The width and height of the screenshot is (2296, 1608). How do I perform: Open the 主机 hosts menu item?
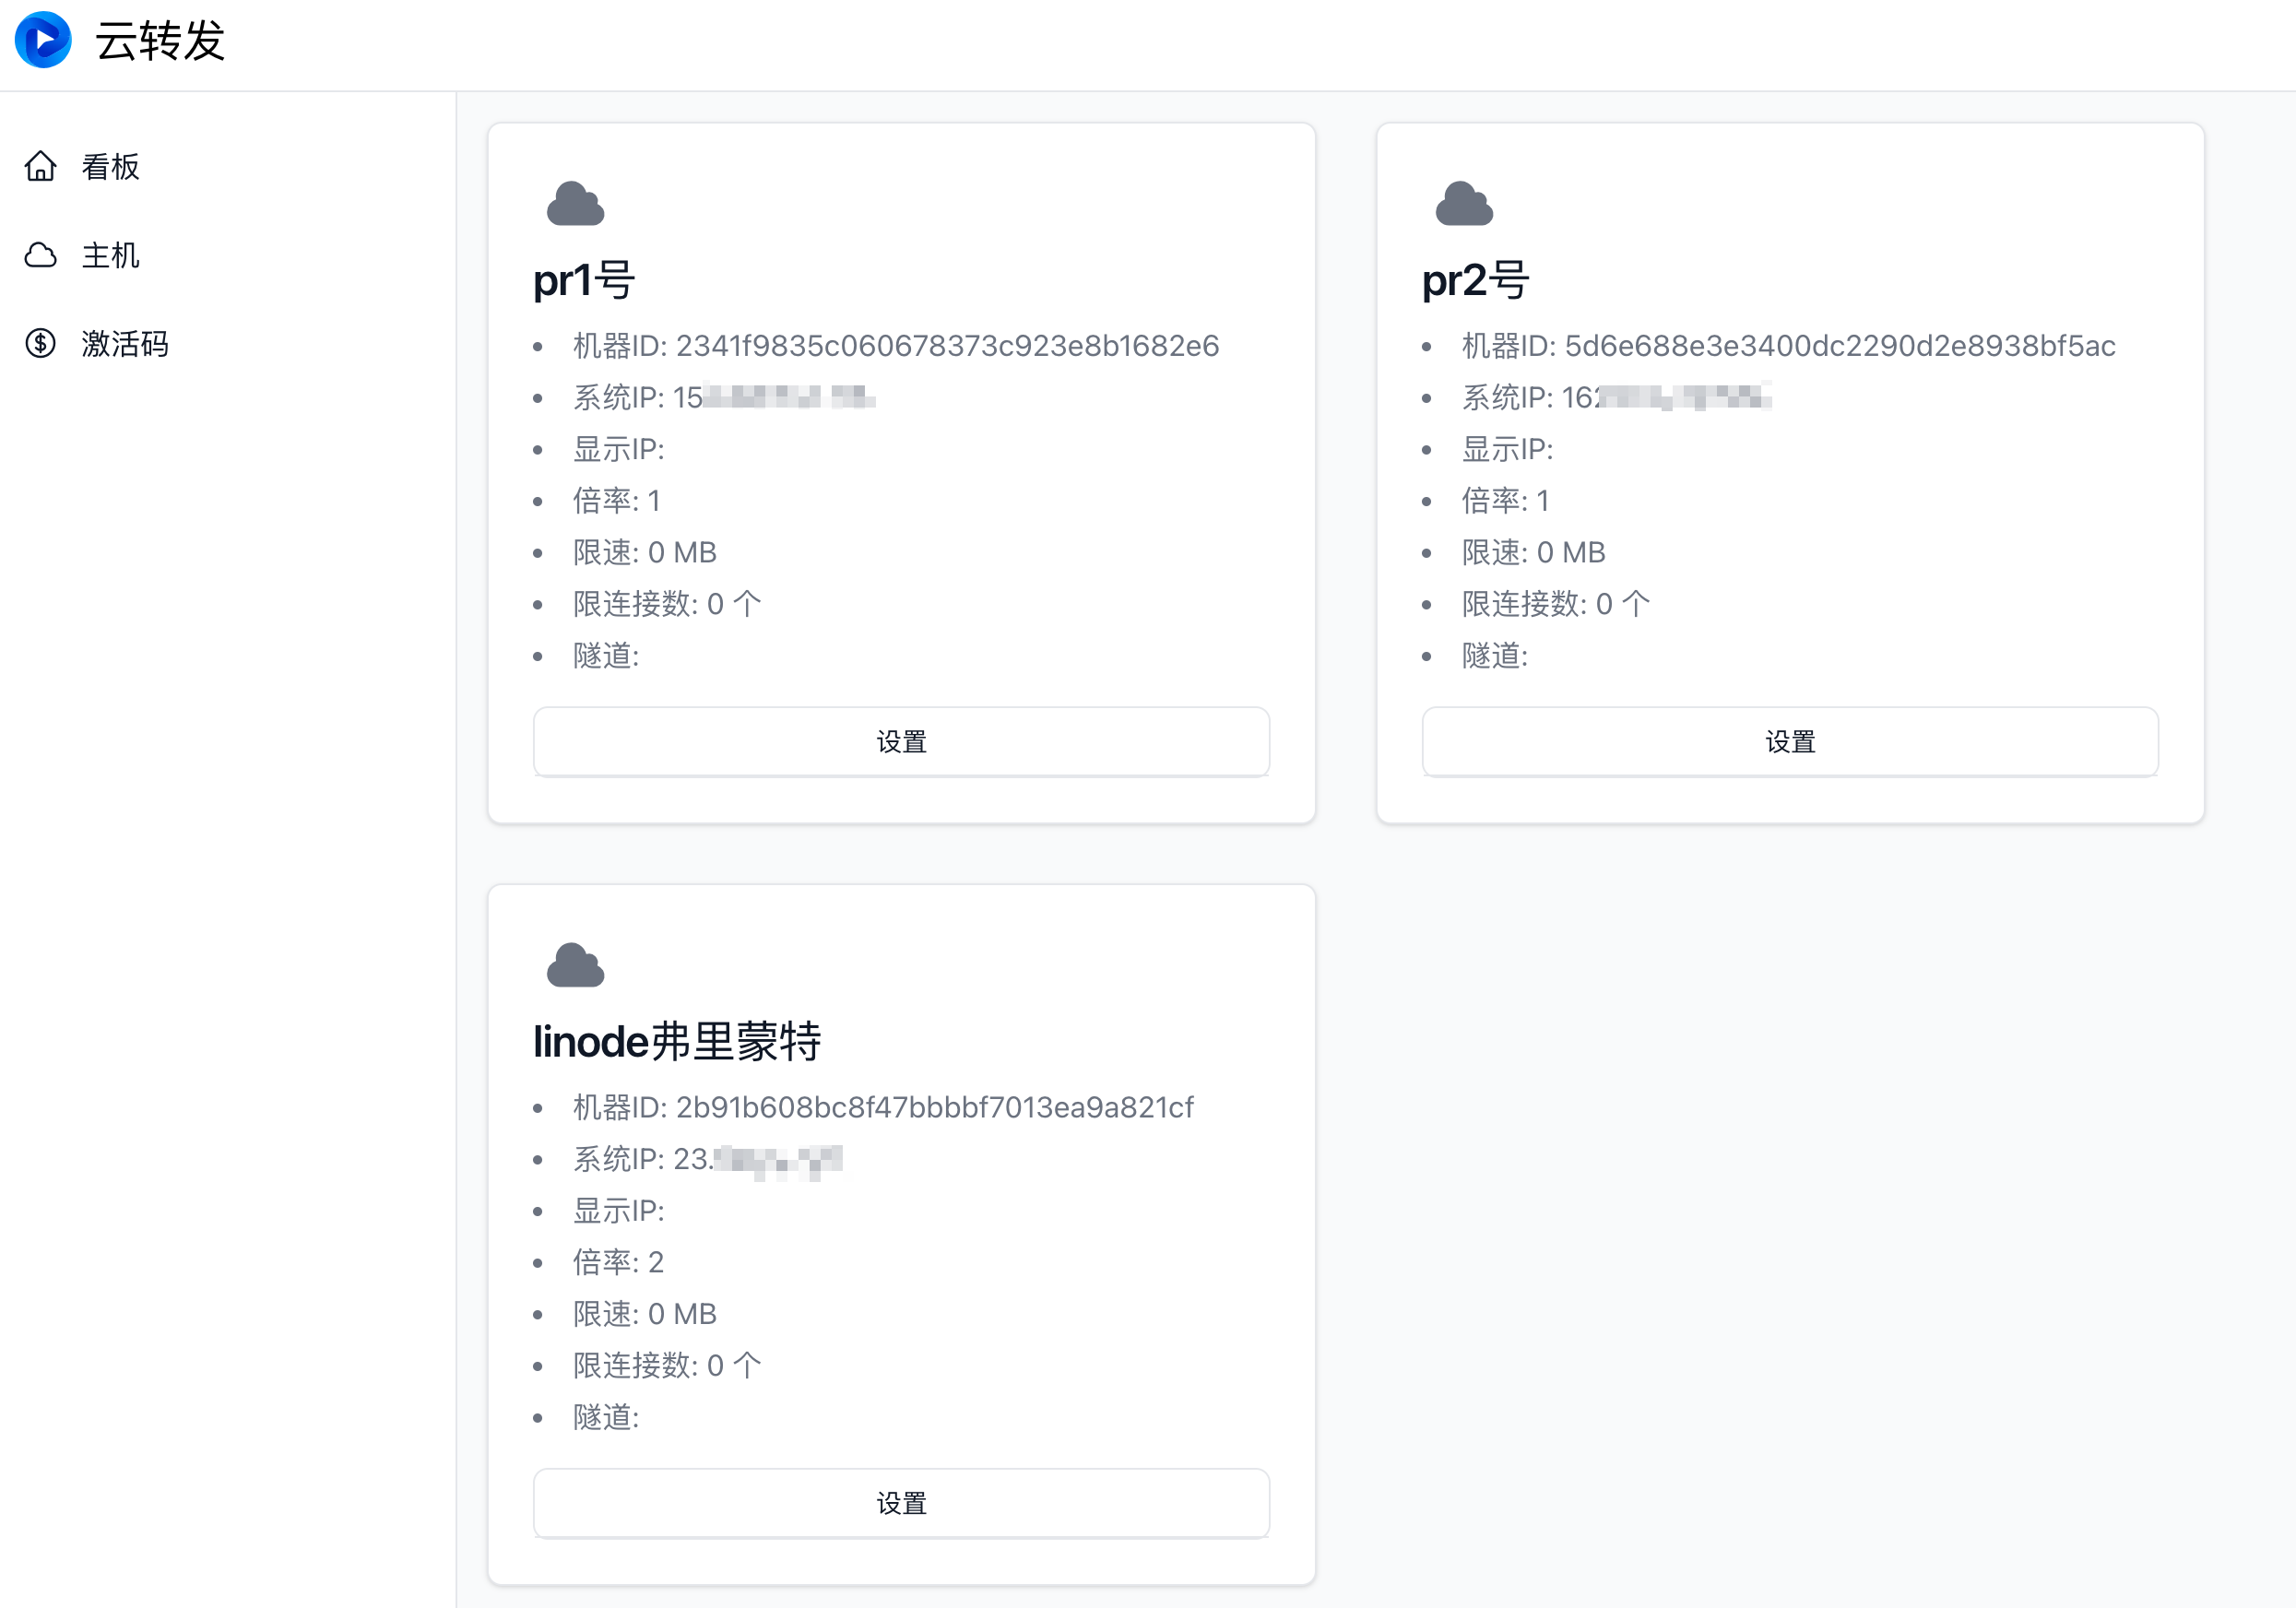pos(110,256)
